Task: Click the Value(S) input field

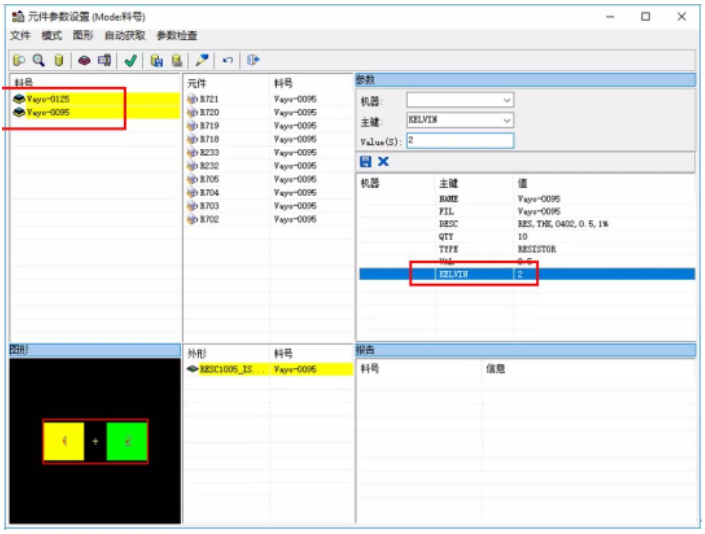Action: [460, 141]
